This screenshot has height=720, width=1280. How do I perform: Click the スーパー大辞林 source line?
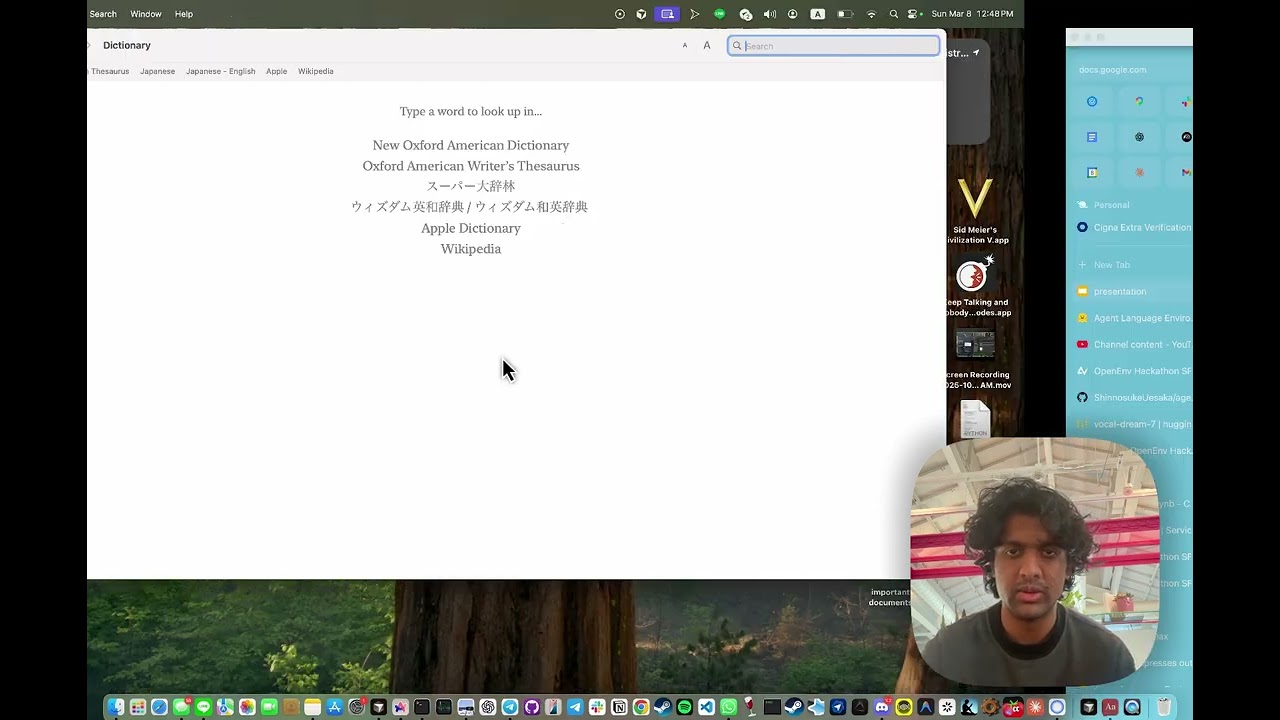click(x=471, y=186)
